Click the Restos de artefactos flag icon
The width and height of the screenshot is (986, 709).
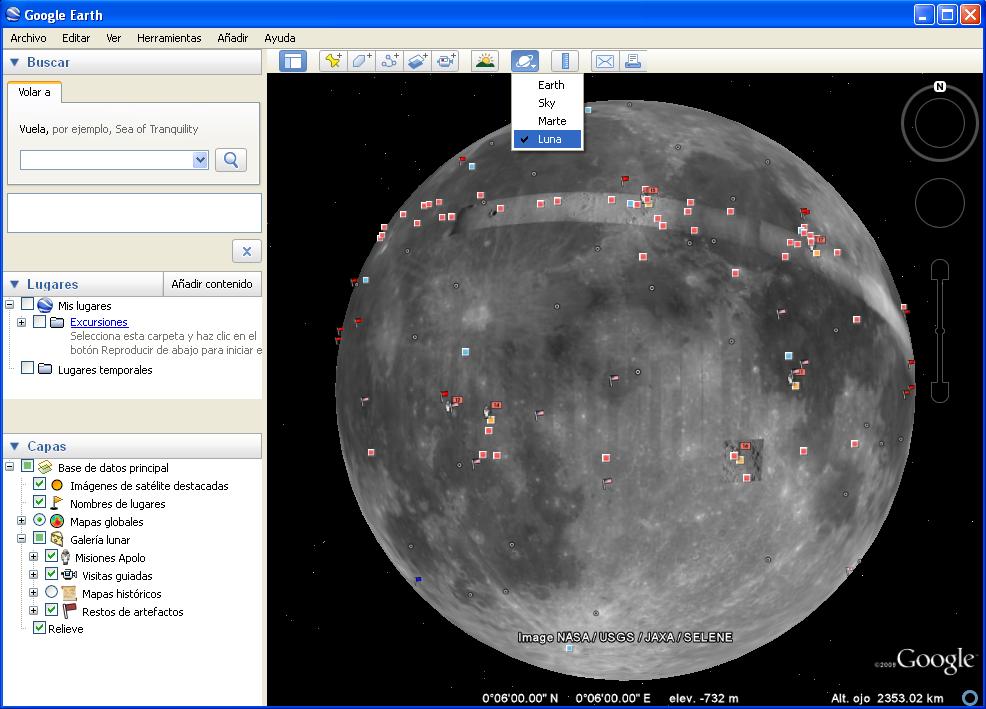click(x=69, y=611)
